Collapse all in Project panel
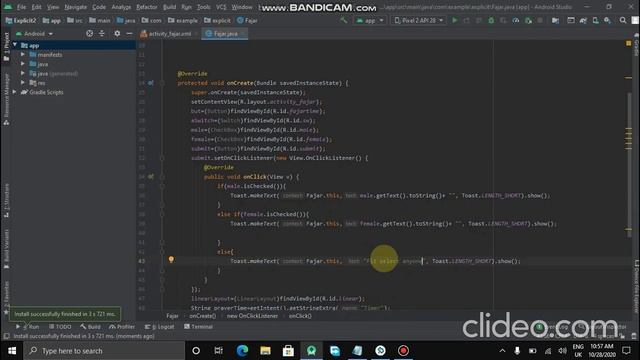The image size is (640, 360). point(102,33)
